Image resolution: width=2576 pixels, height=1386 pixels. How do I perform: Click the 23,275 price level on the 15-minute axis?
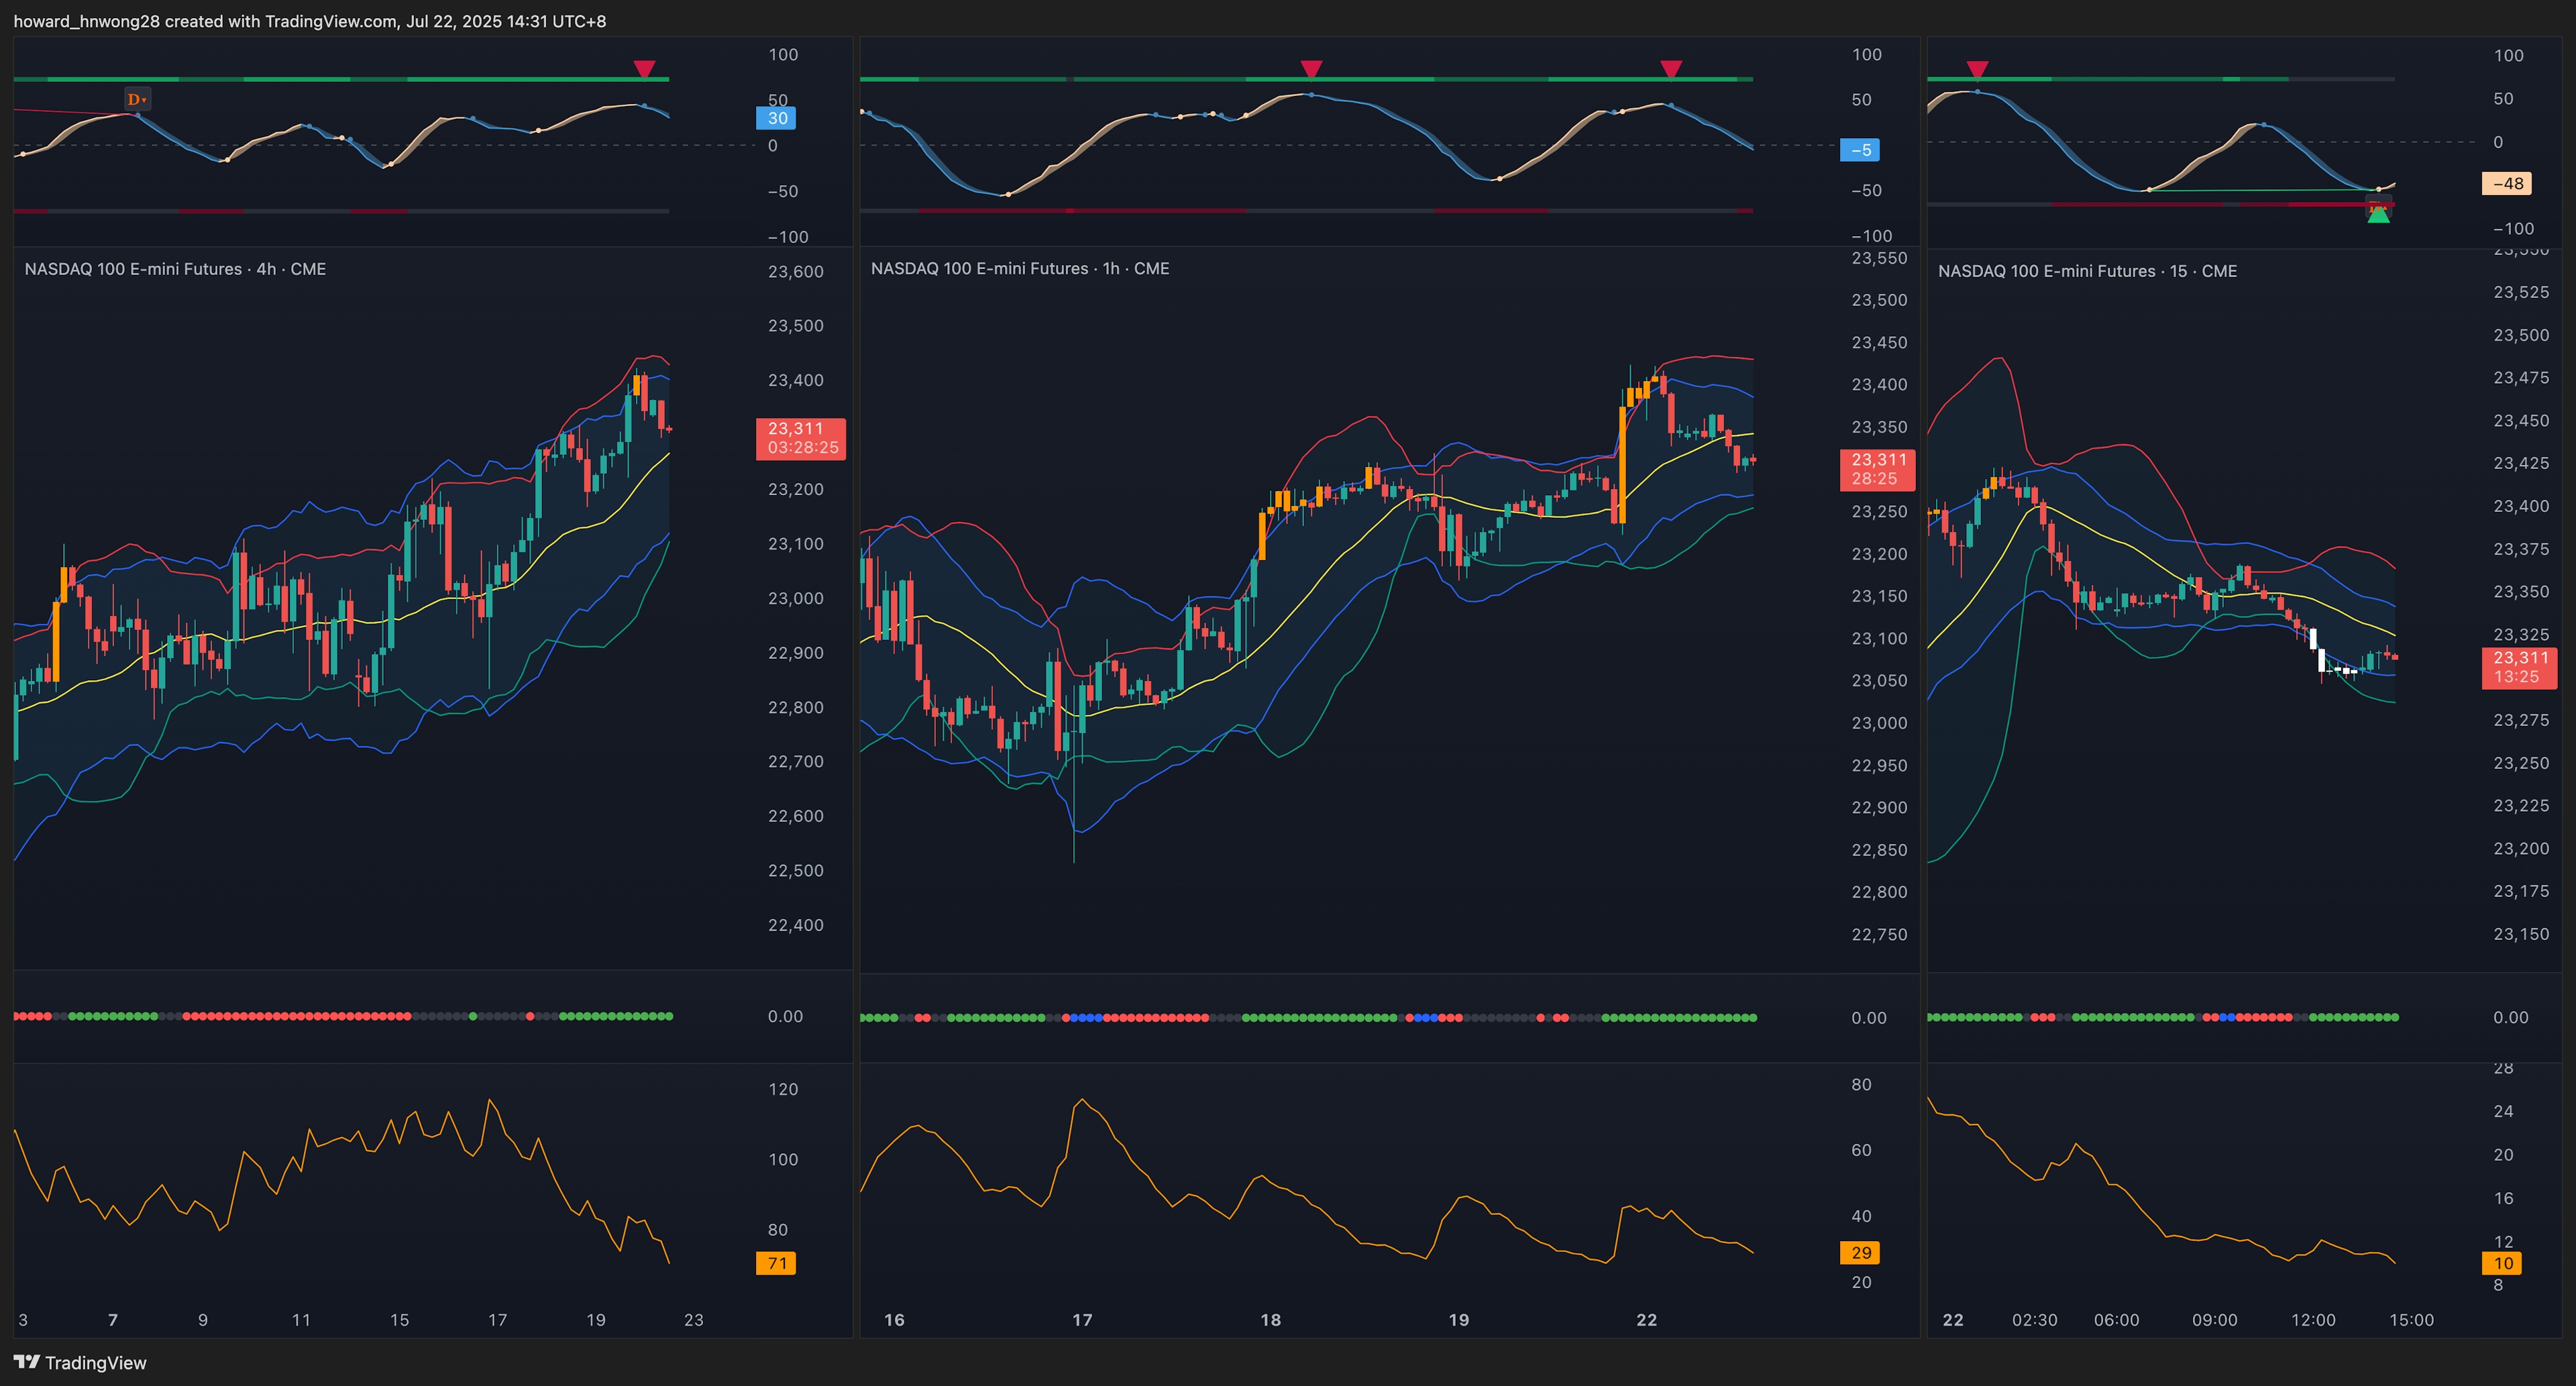click(2521, 720)
